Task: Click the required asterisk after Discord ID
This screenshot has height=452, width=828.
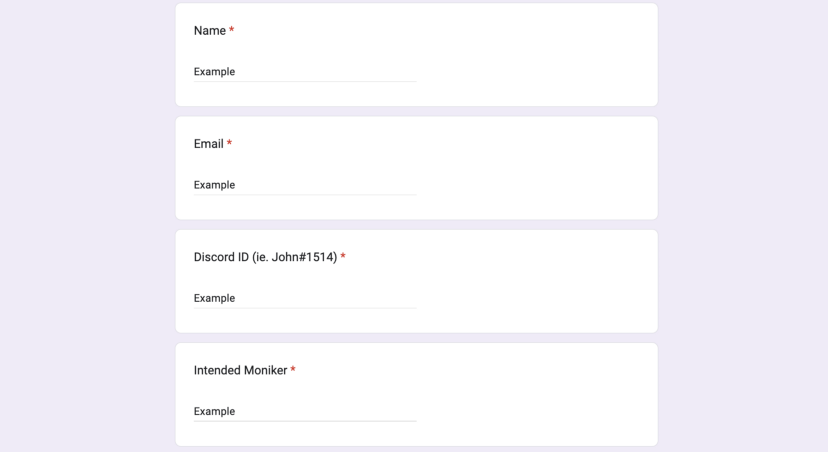Action: tap(343, 257)
